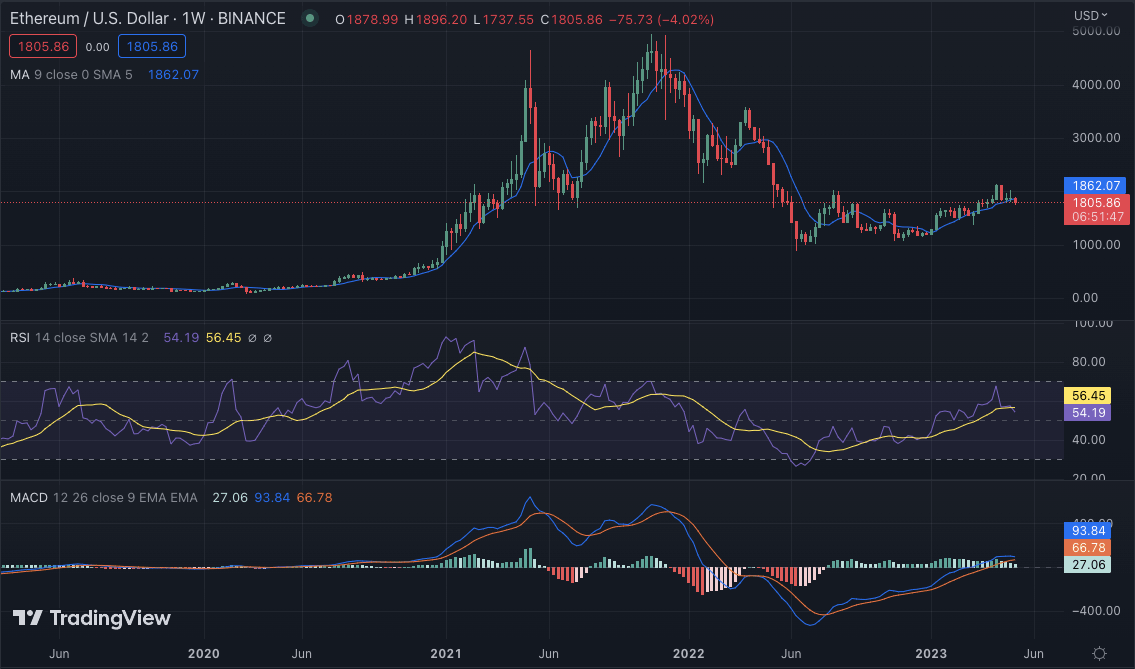Viewport: 1135px width, 669px height.
Task: Click 3000.00 on price scale
Action: click(1096, 138)
